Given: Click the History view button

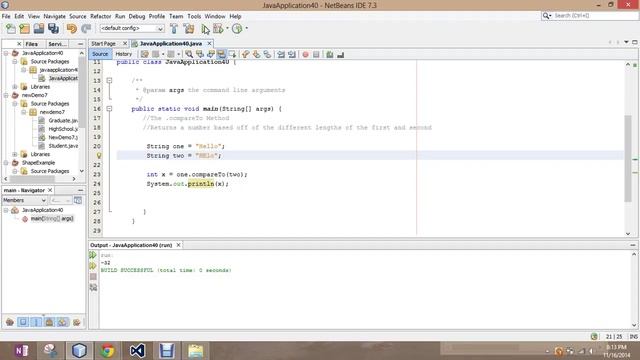Looking at the screenshot, I should pyautogui.click(x=123, y=54).
